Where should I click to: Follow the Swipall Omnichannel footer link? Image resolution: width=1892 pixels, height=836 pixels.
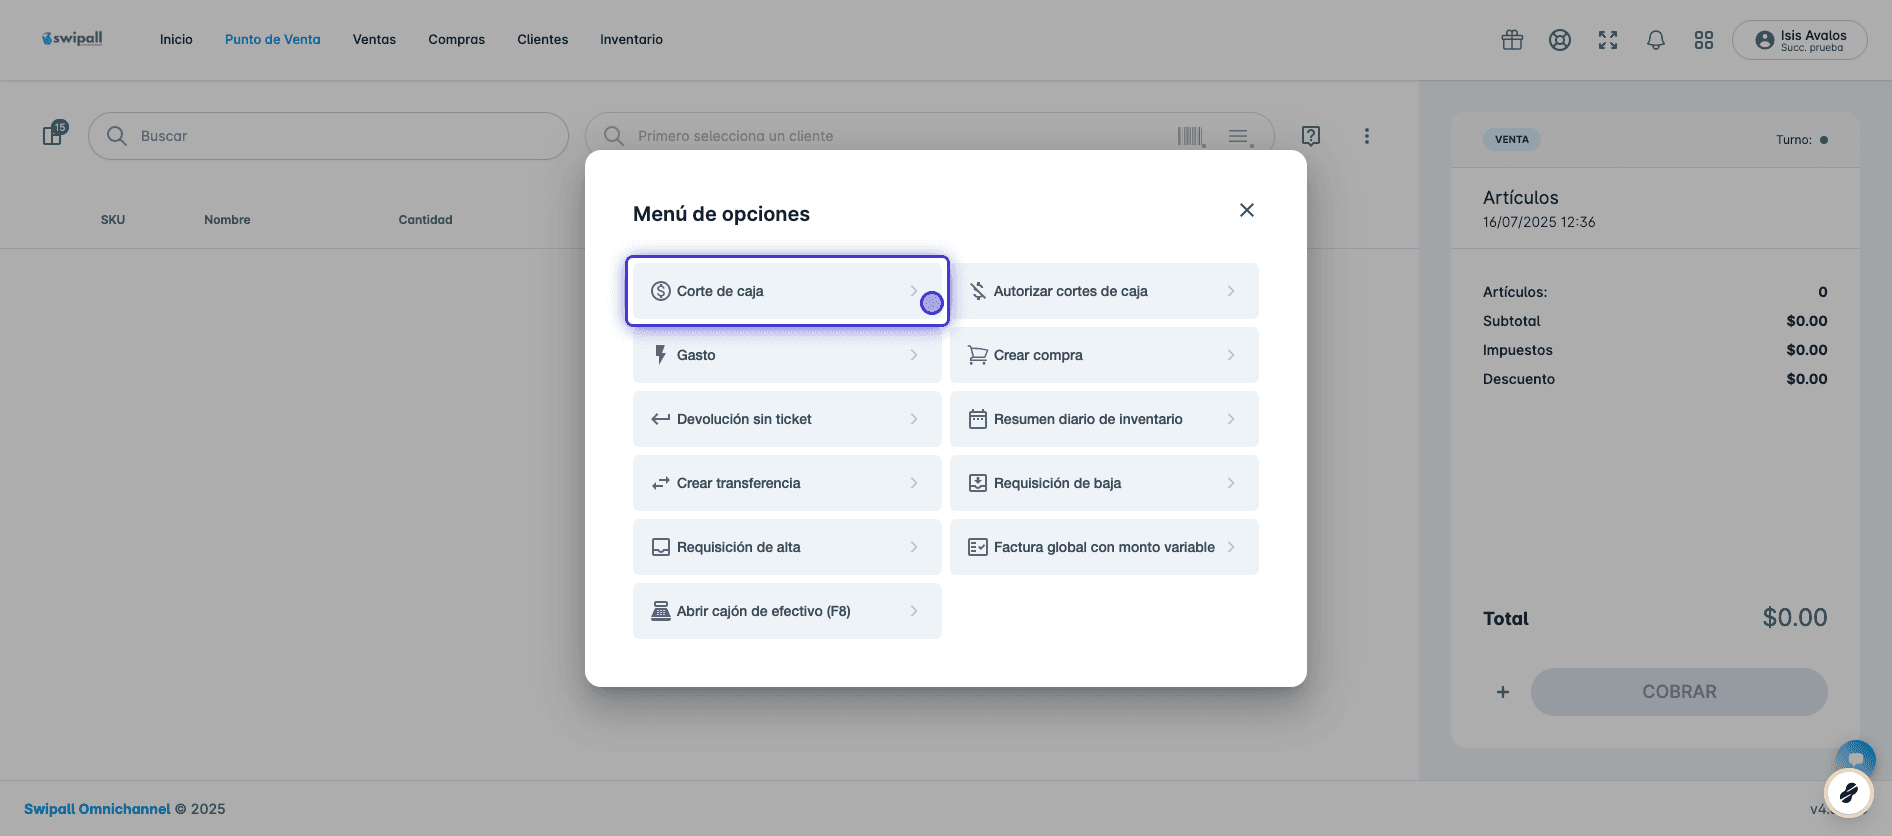pyautogui.click(x=97, y=809)
